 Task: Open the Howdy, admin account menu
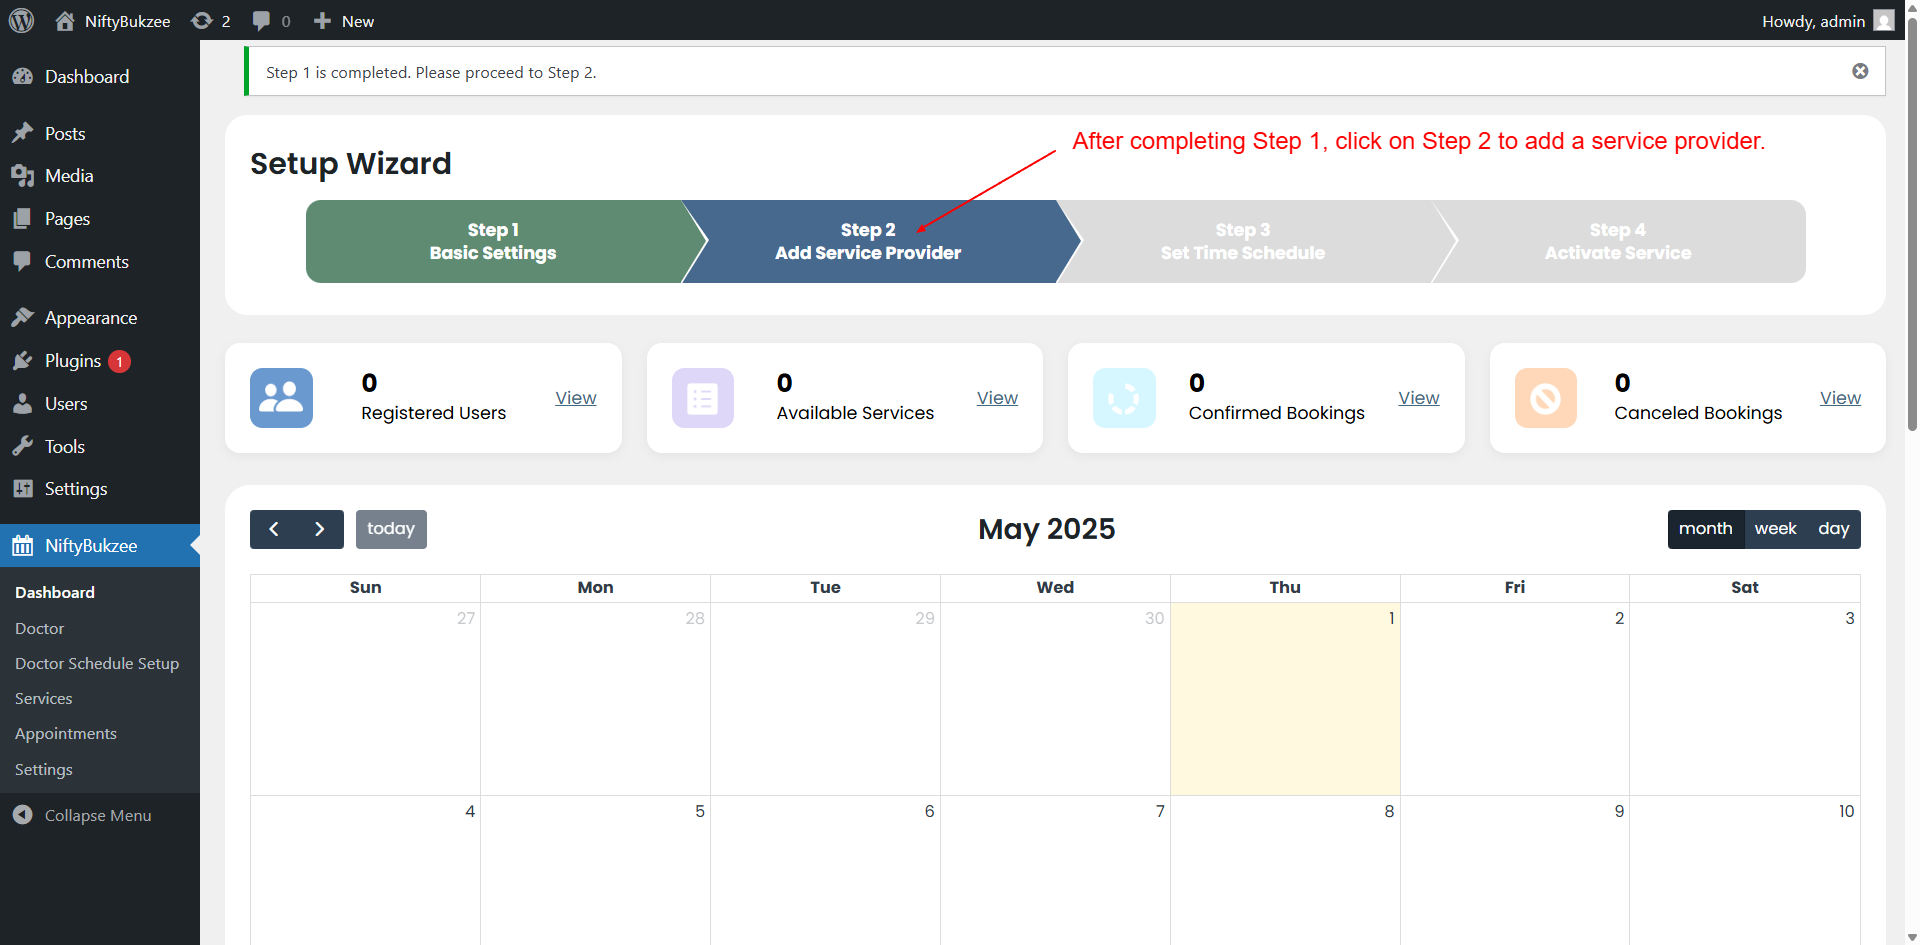pyautogui.click(x=1826, y=21)
